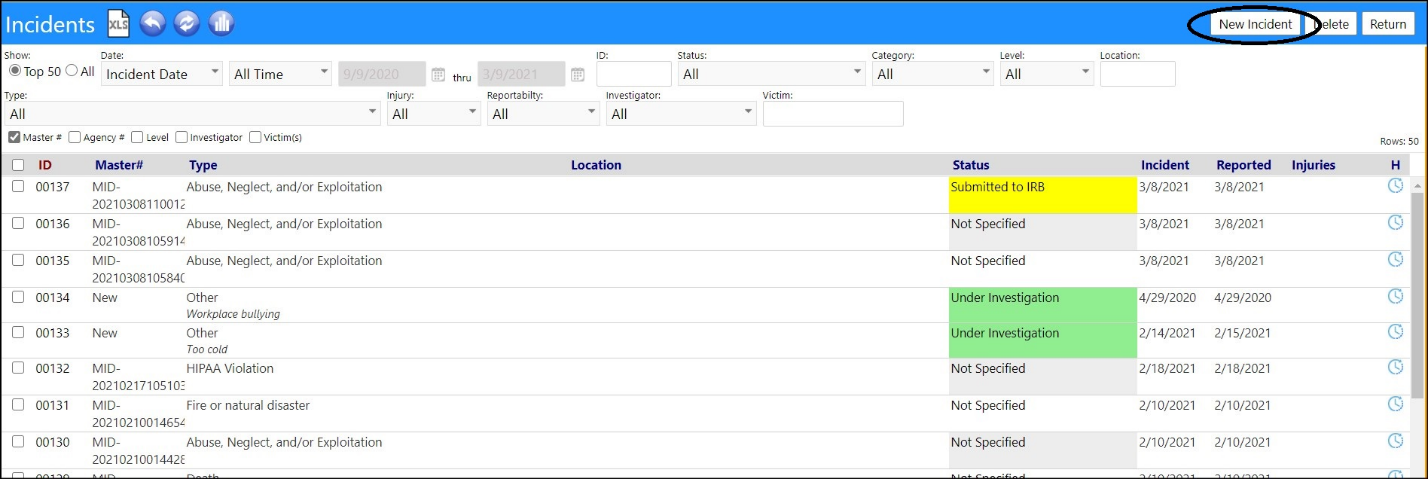
Task: Open the All Time range dropdown
Action: pyautogui.click(x=280, y=74)
